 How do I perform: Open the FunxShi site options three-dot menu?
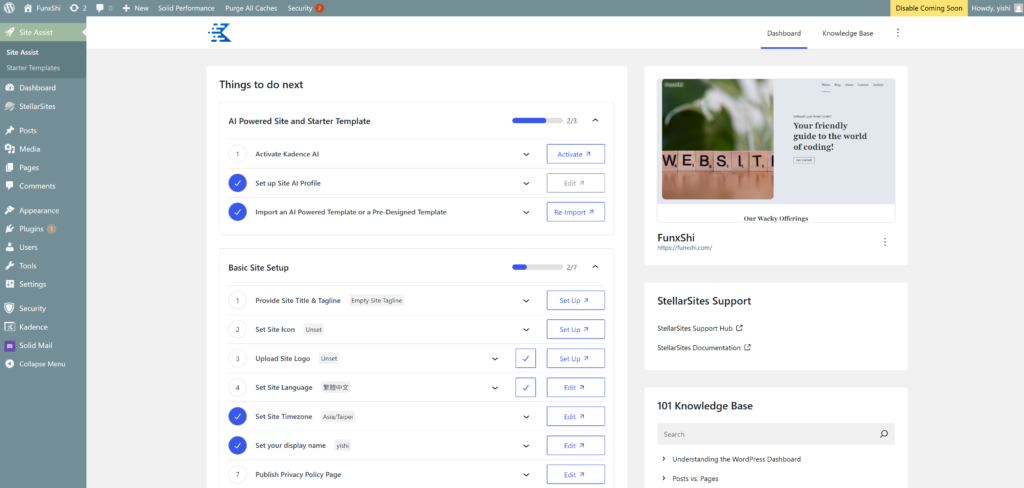[884, 242]
